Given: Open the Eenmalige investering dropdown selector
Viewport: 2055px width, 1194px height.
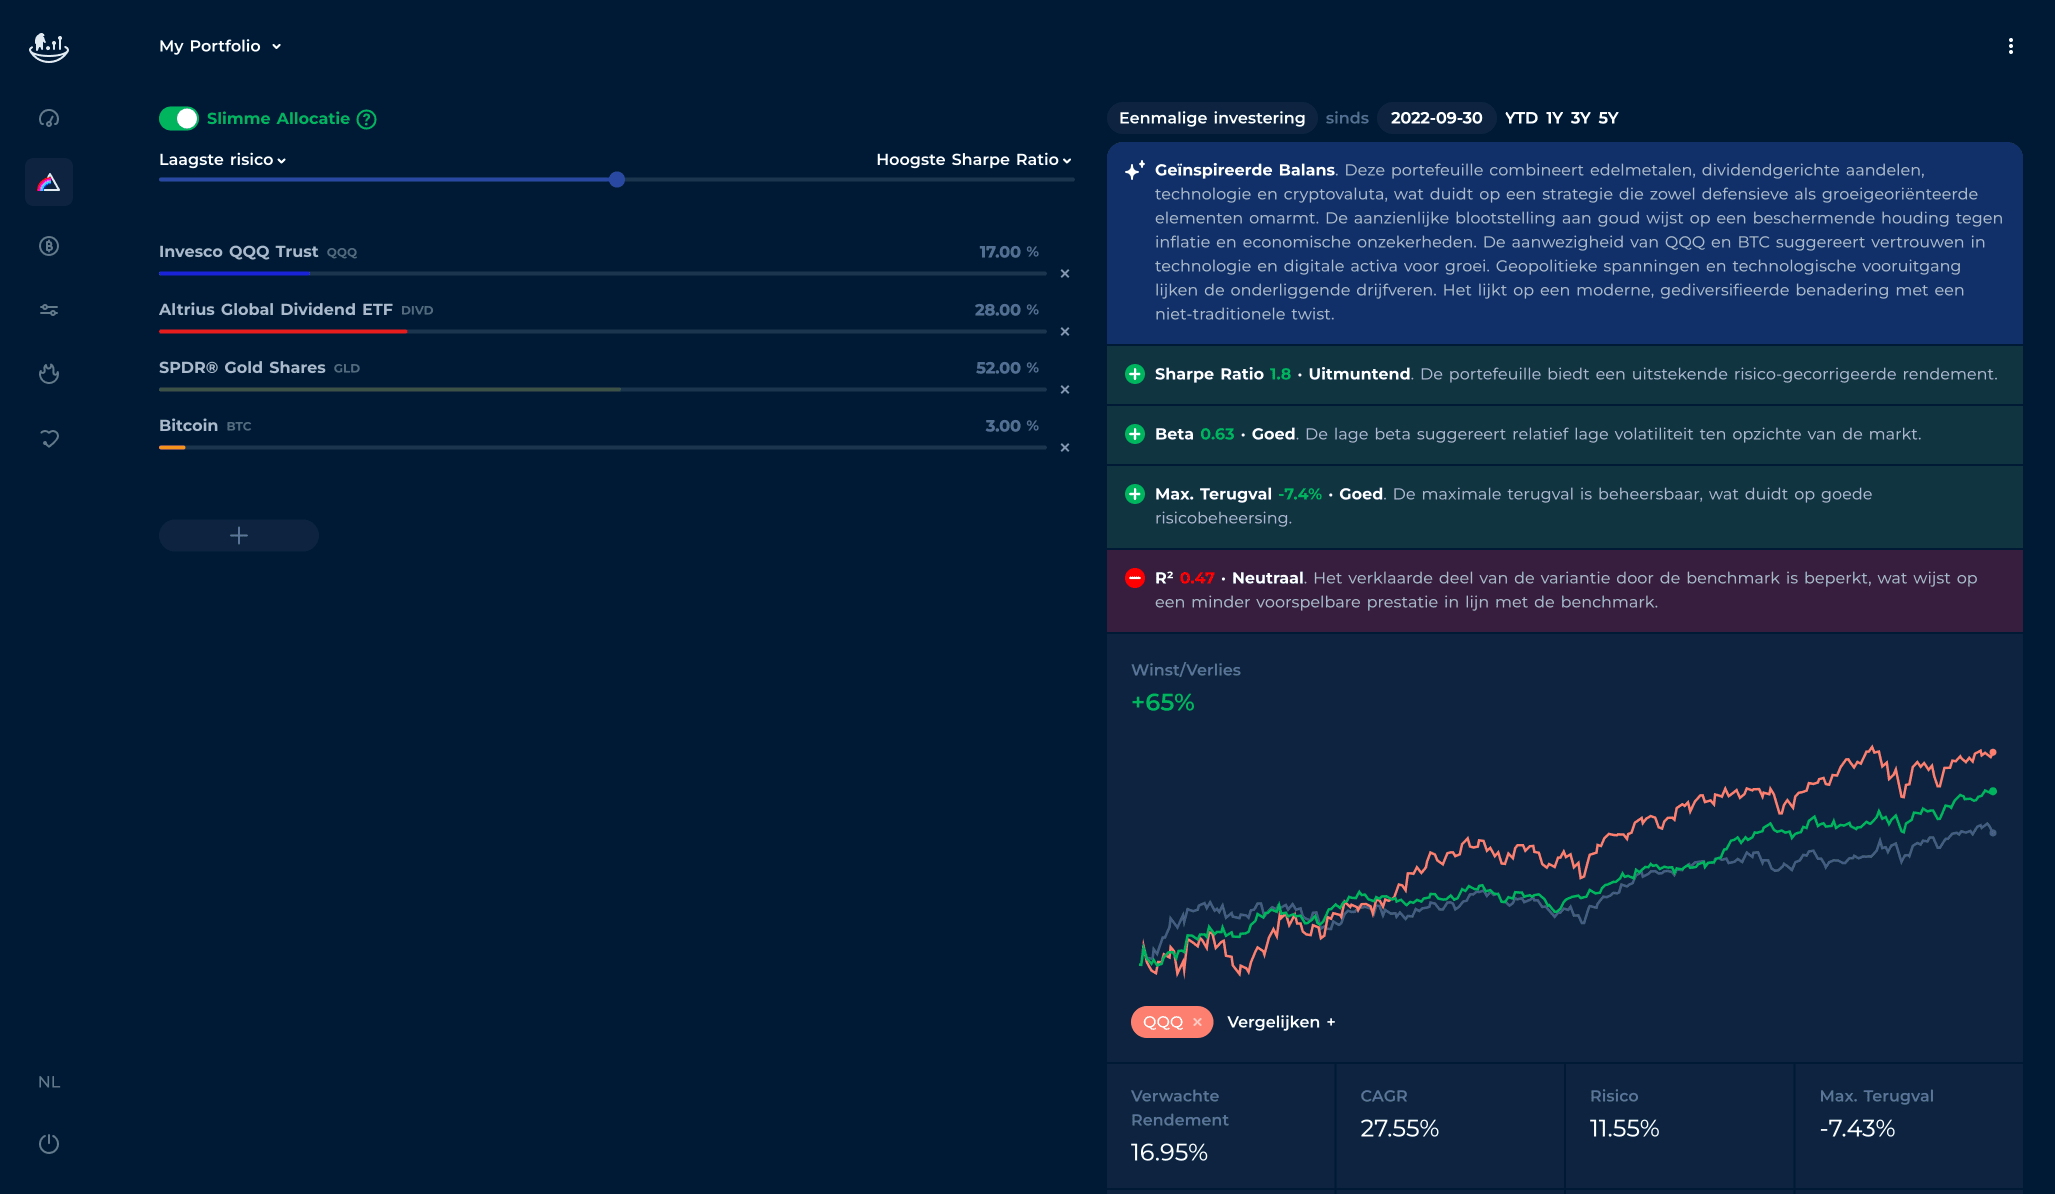Looking at the screenshot, I should 1212,118.
